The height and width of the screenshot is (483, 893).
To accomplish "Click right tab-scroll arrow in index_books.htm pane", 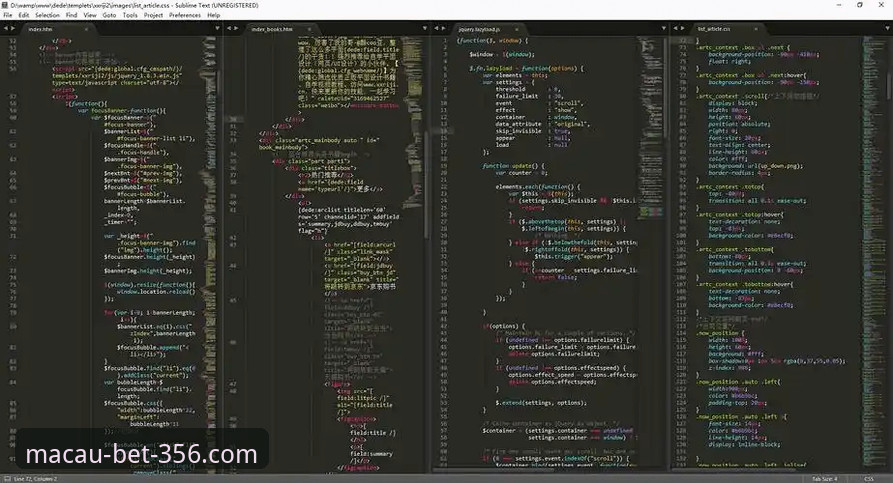I will (x=236, y=28).
